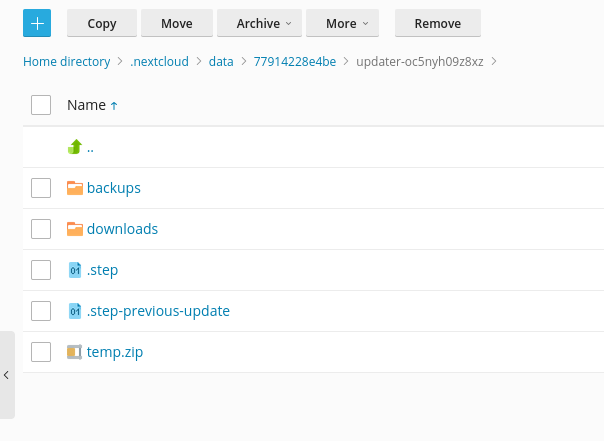604x441 pixels.
Task: Click the backups folder icon
Action: coord(74,188)
